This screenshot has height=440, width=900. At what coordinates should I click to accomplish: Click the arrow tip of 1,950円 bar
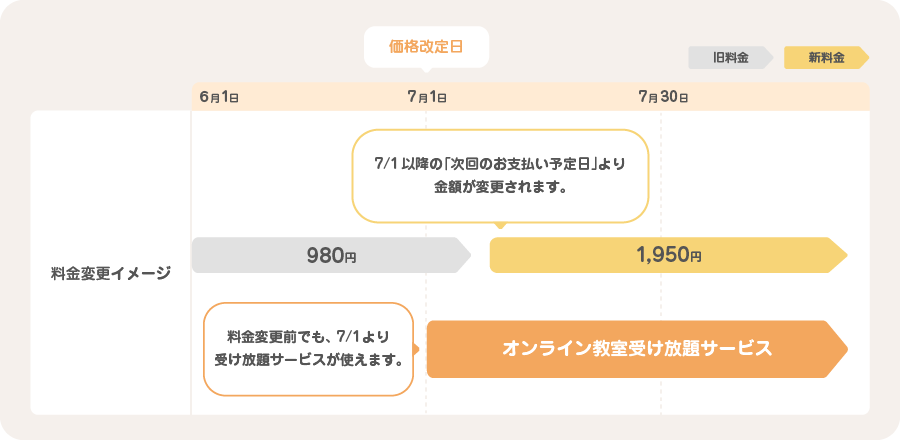[839, 255]
